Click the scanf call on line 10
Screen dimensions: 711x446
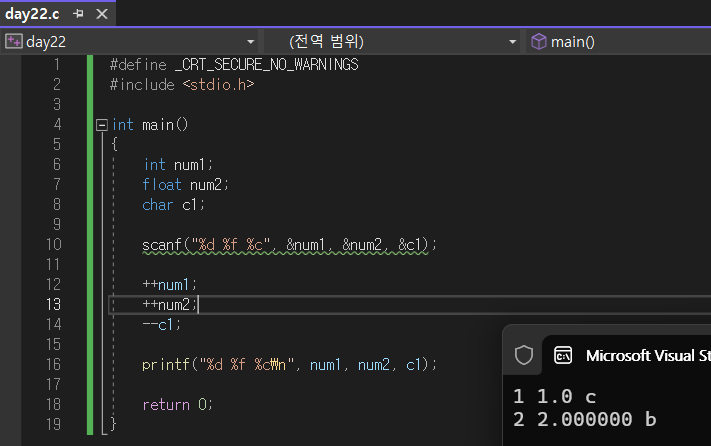pyautogui.click(x=289, y=245)
